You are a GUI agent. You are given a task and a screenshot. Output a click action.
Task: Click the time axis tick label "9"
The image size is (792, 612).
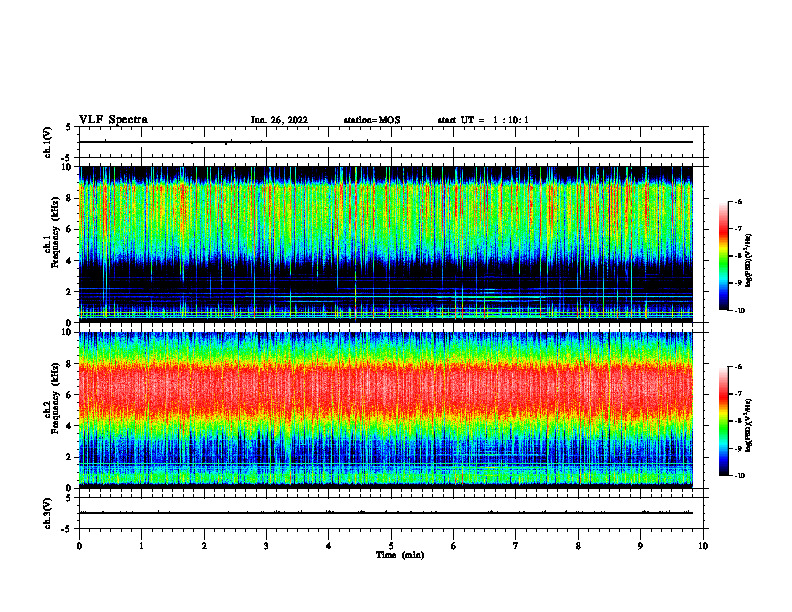coord(640,546)
